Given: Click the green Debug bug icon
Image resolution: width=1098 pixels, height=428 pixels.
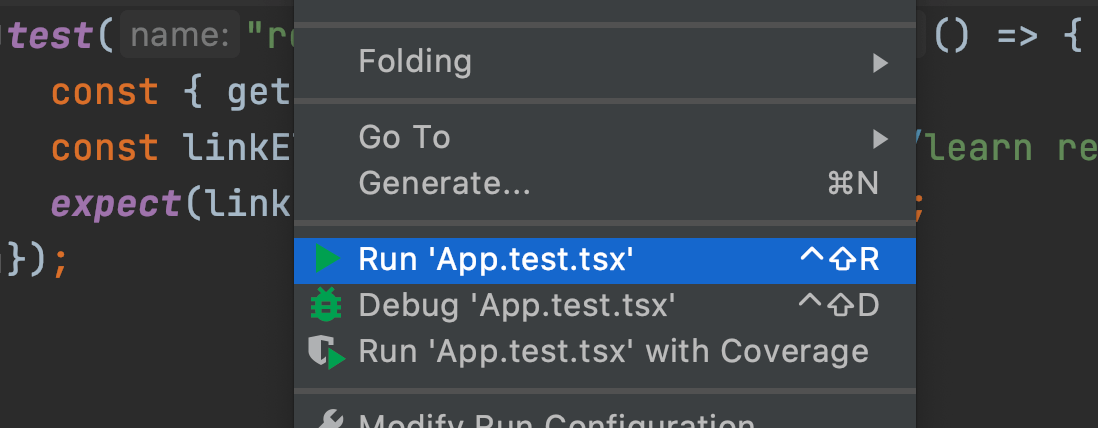Looking at the screenshot, I should (x=326, y=304).
